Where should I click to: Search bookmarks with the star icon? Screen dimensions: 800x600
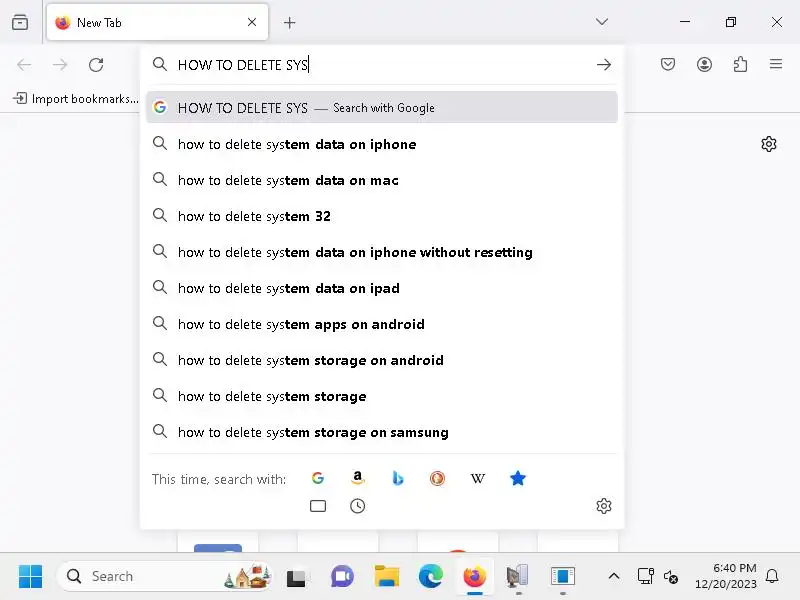(517, 478)
